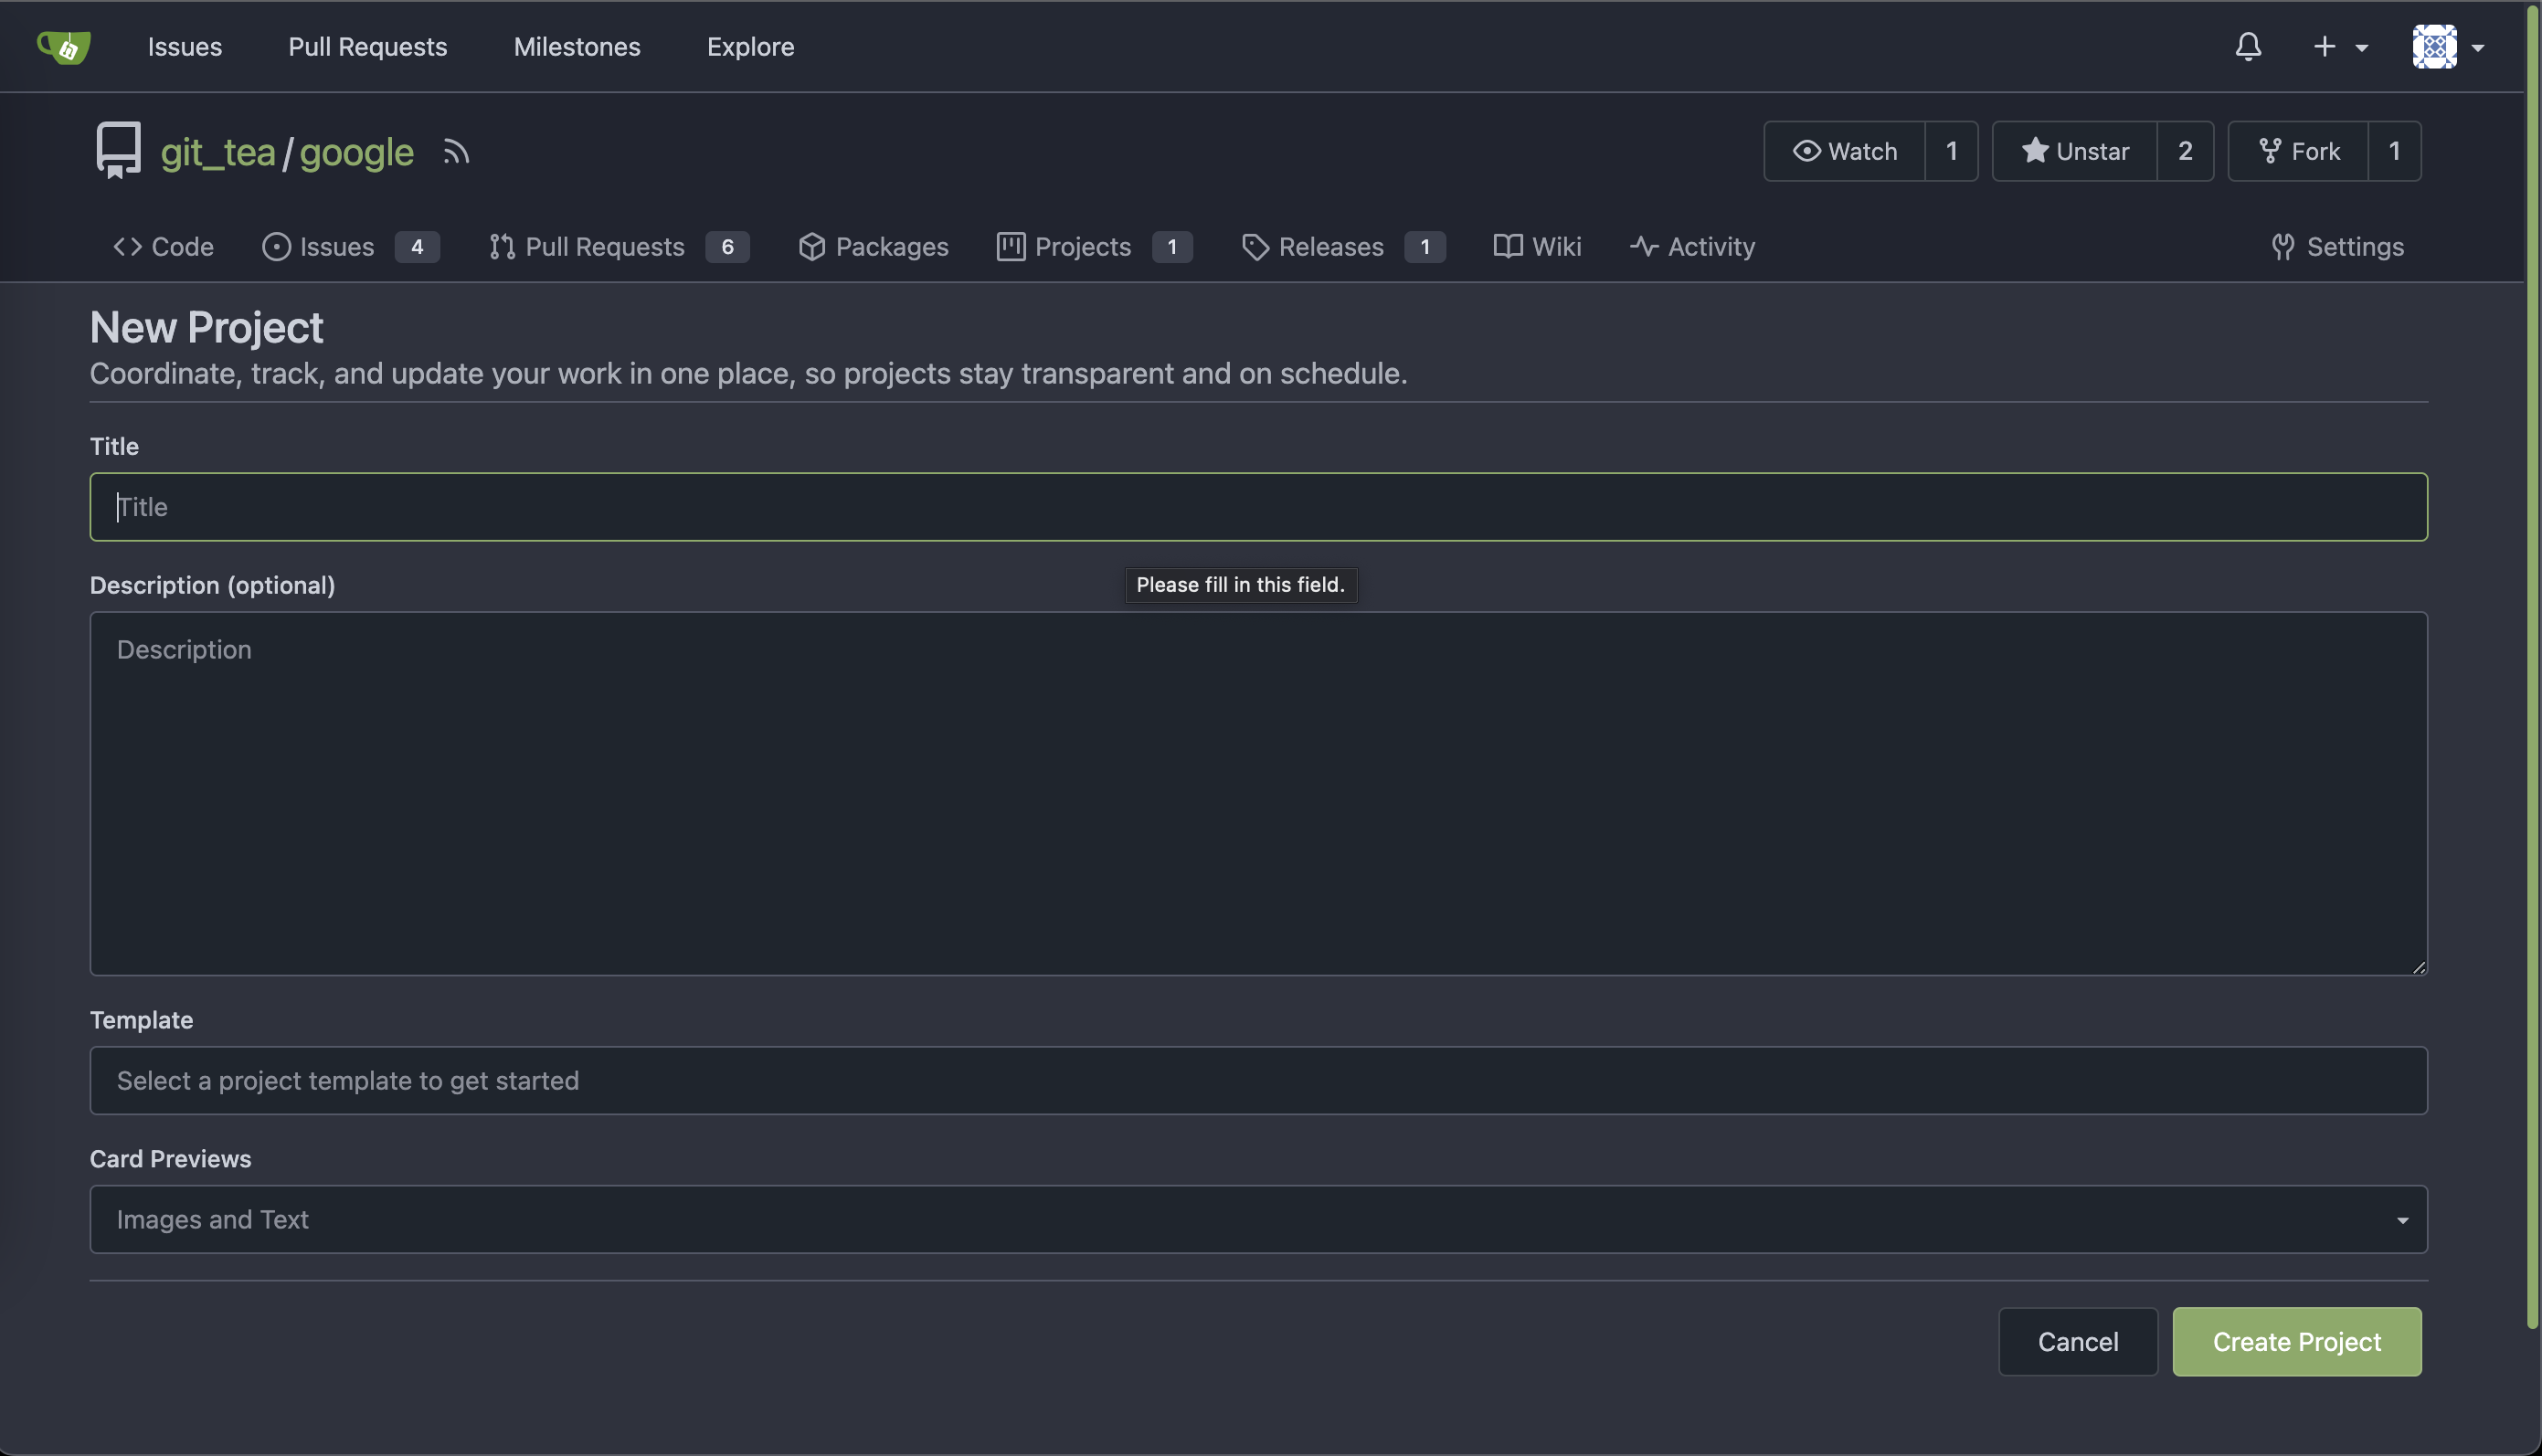
Task: Open Issues in the top navigation bar
Action: [185, 46]
